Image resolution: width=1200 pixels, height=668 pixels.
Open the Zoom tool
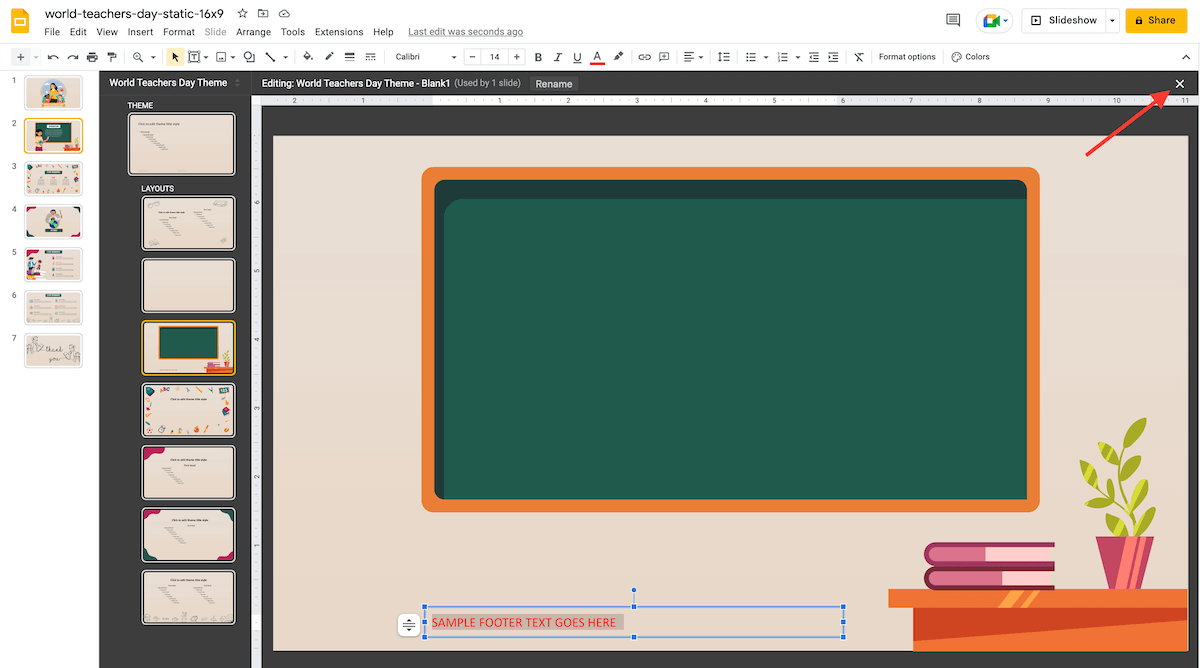pos(139,57)
